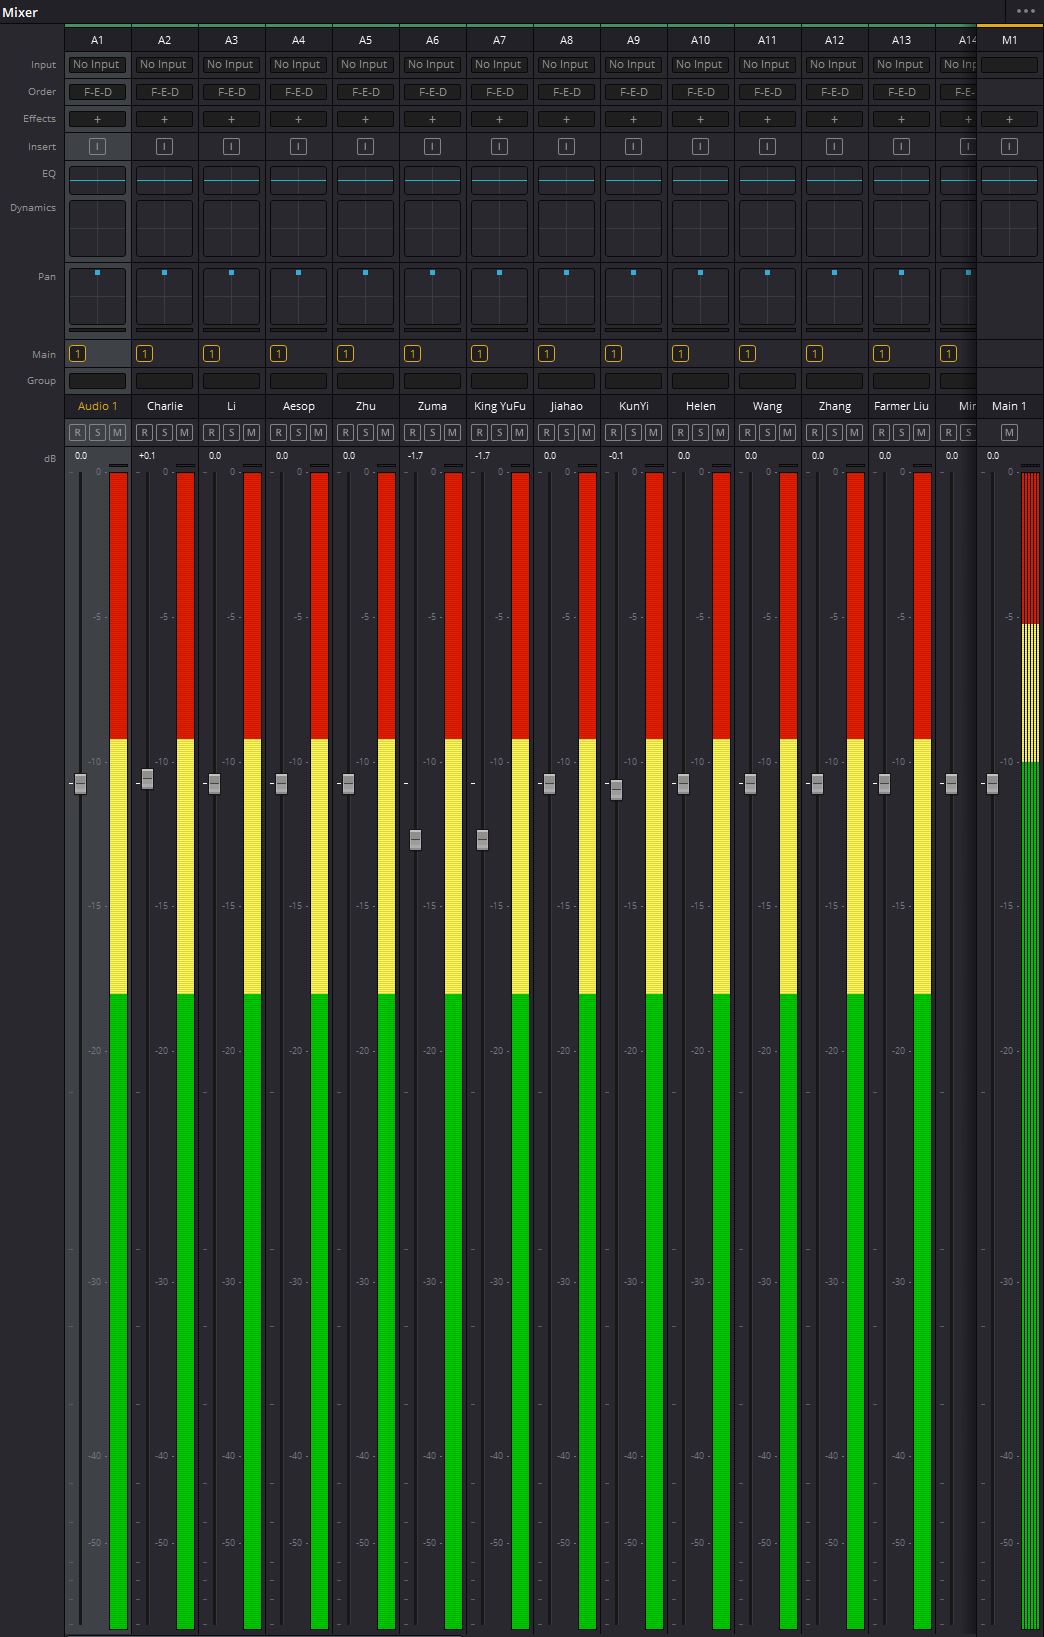Toggle the insert button on track A2
The width and height of the screenshot is (1044, 1637).
(164, 147)
